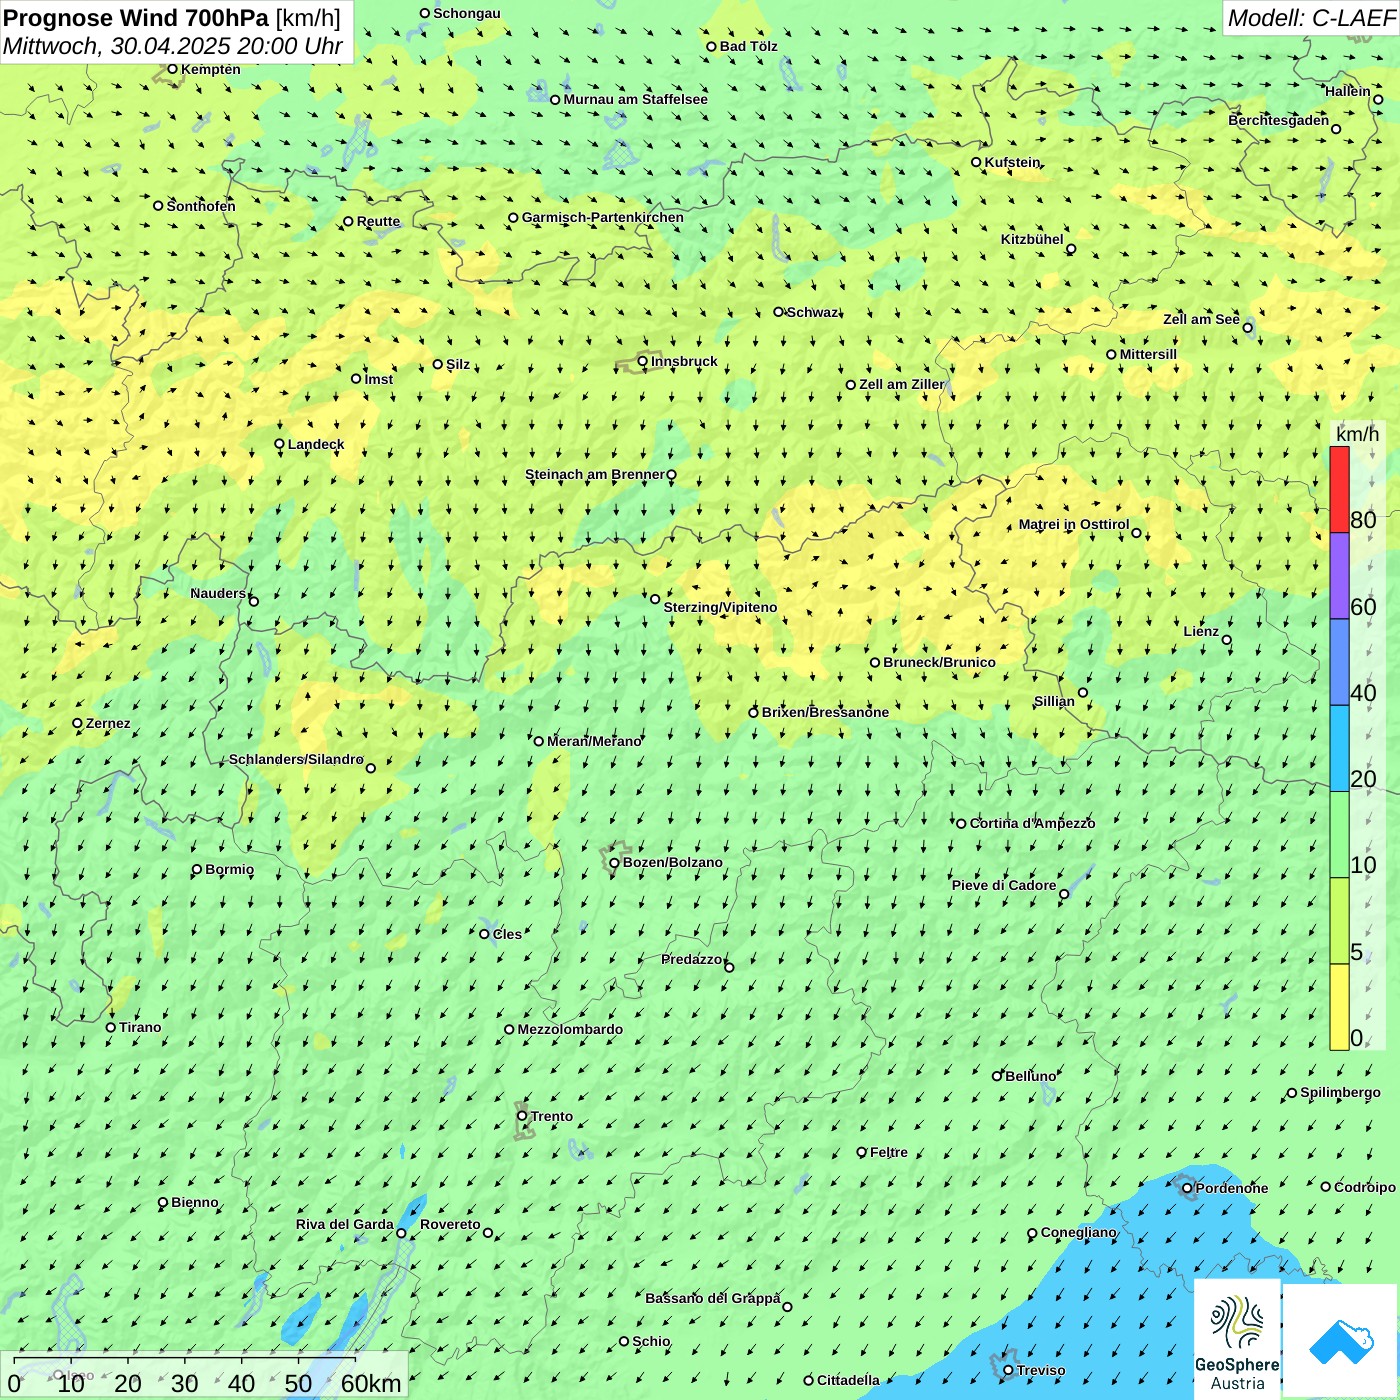The height and width of the screenshot is (1400, 1400).
Task: Click the 'Berchtesgaden' label
Action: [x=1279, y=120]
